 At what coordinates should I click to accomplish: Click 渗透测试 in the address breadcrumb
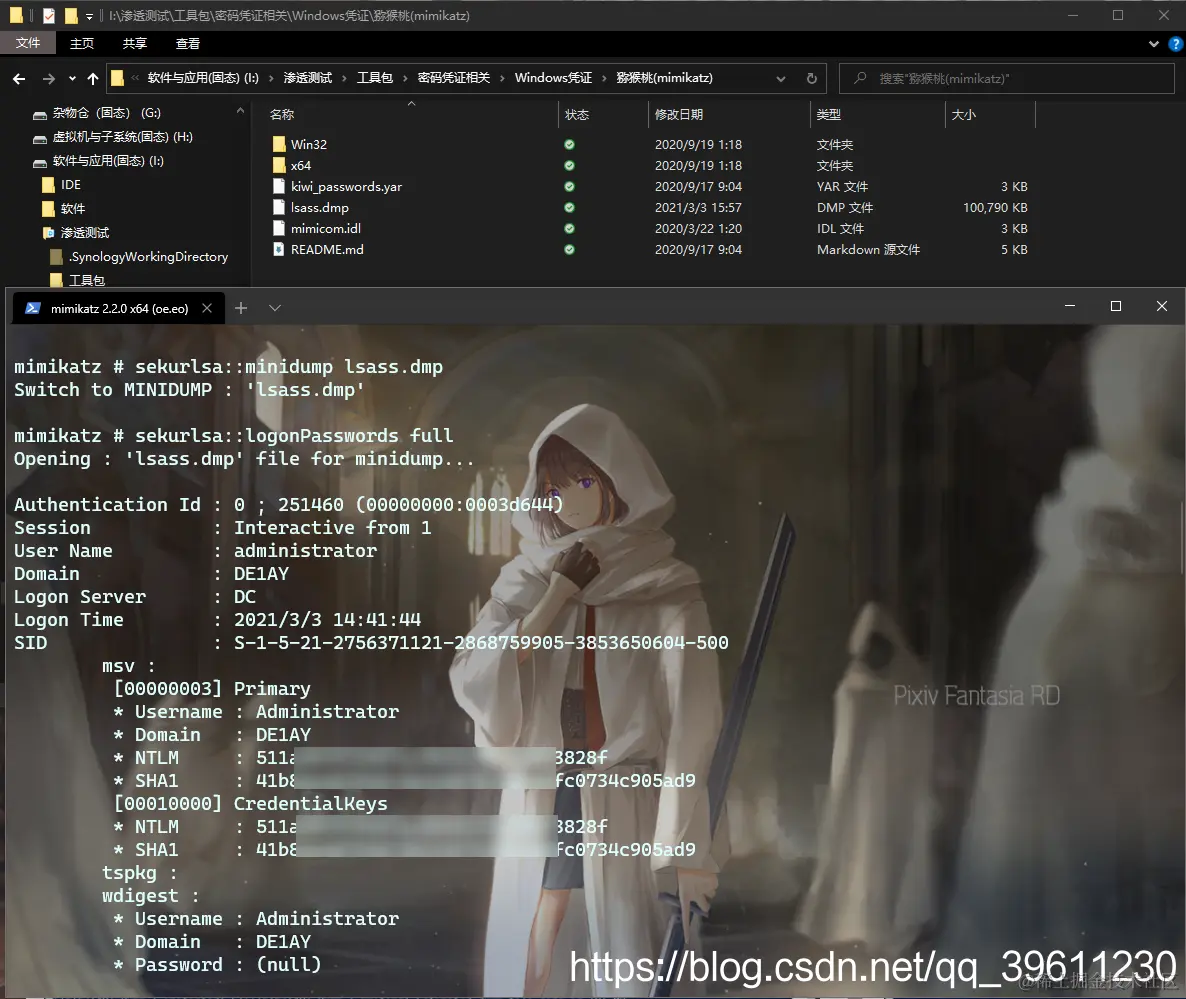coord(308,78)
